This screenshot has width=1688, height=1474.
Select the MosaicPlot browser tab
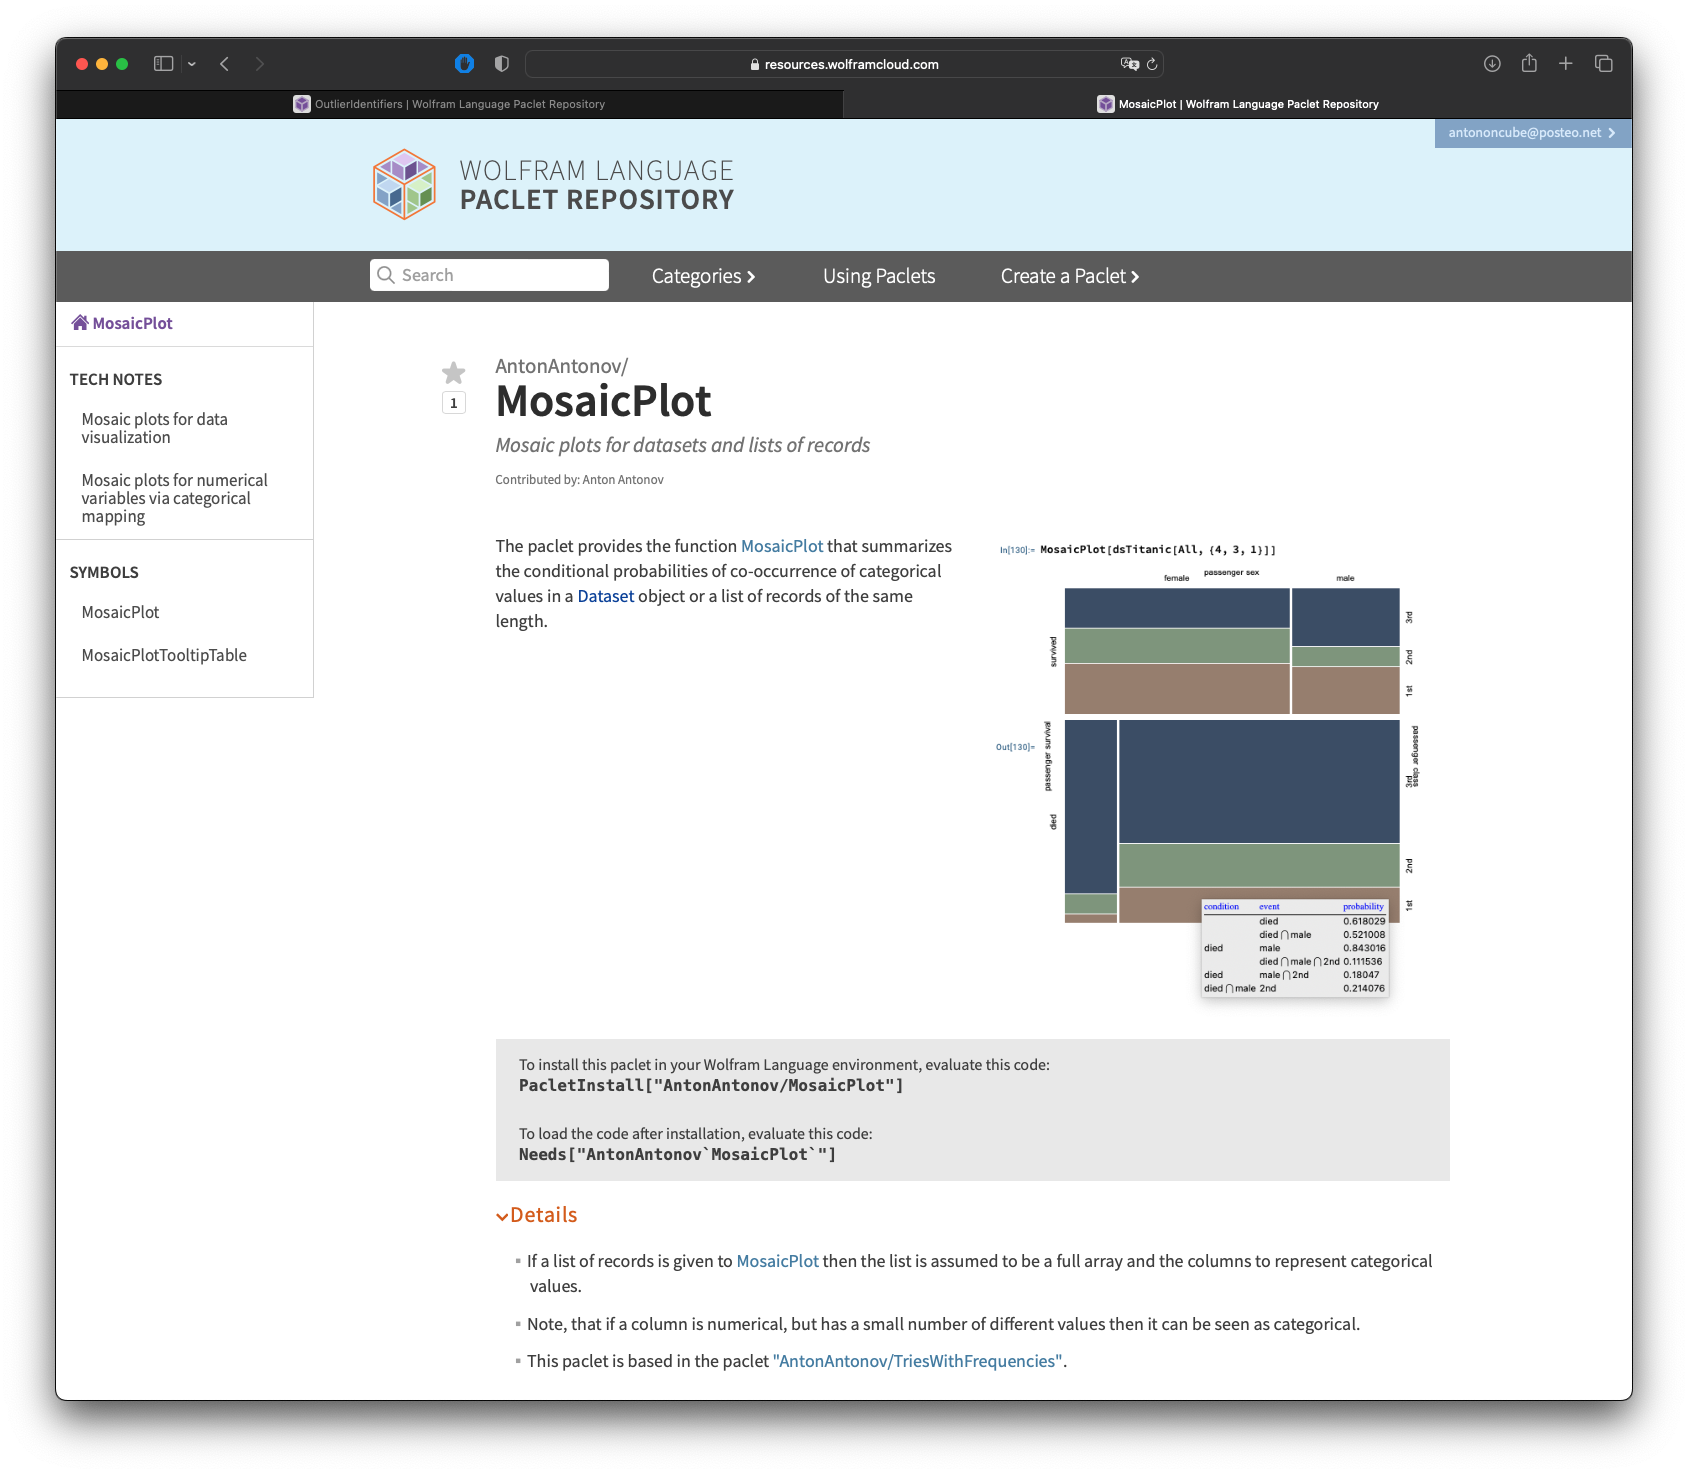pos(1238,104)
